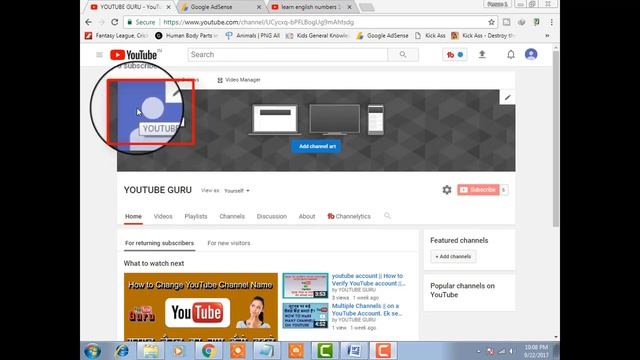
Task: Open Chrome three-dot menu
Action: pos(551,22)
